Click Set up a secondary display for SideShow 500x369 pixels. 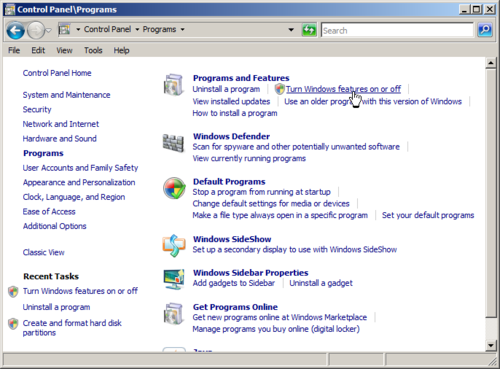pos(295,250)
